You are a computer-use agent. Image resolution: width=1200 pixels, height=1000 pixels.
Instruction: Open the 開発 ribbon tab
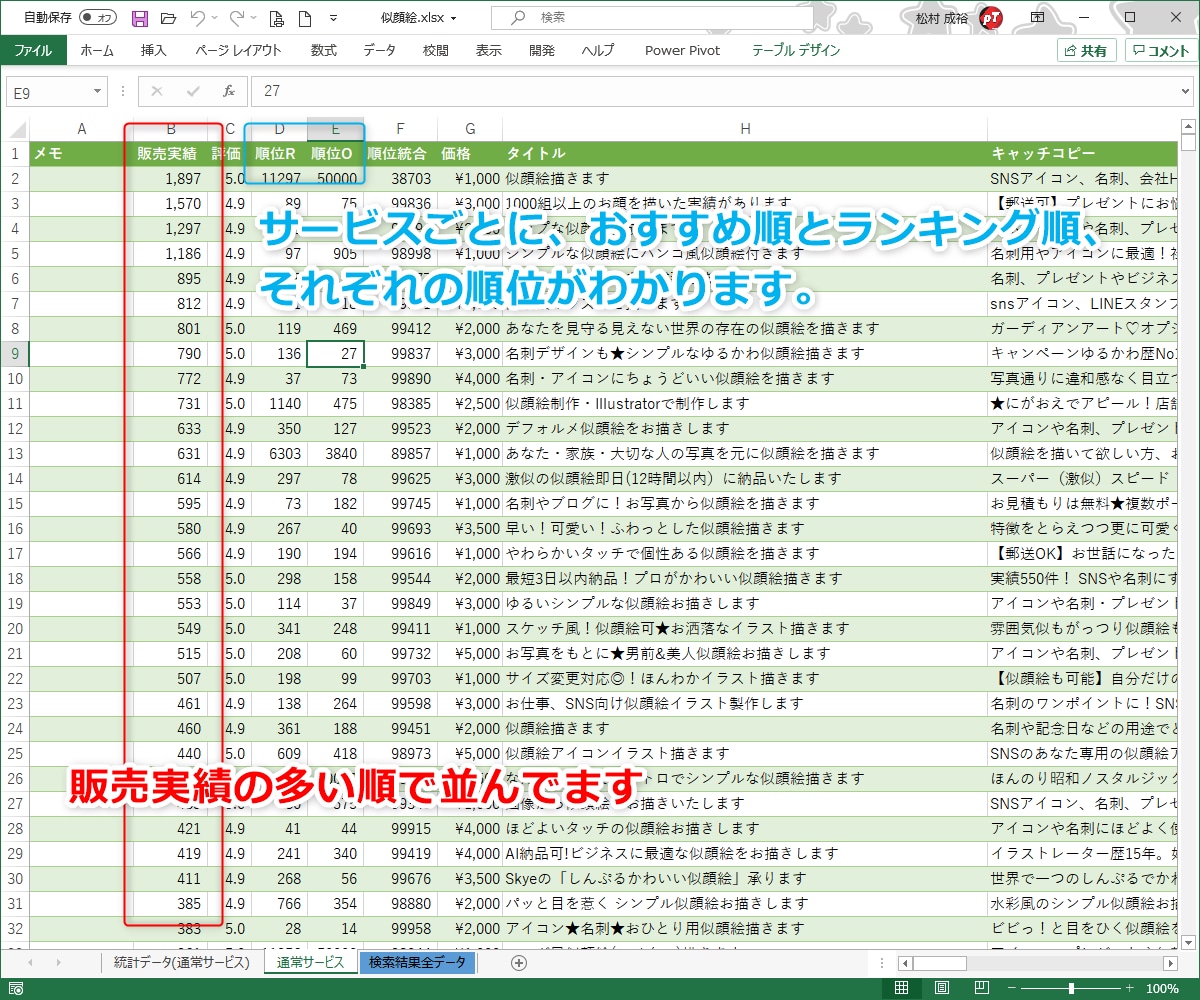(542, 50)
